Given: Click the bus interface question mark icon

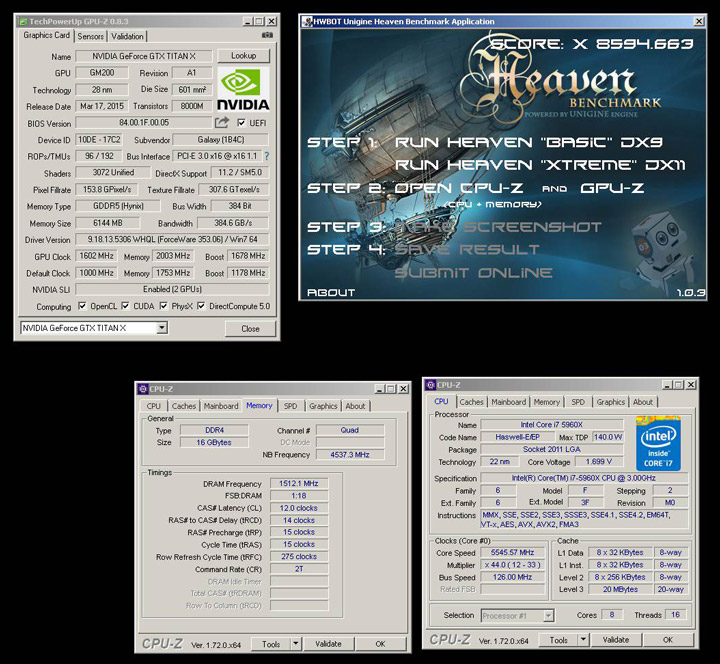Looking at the screenshot, I should (x=267, y=156).
